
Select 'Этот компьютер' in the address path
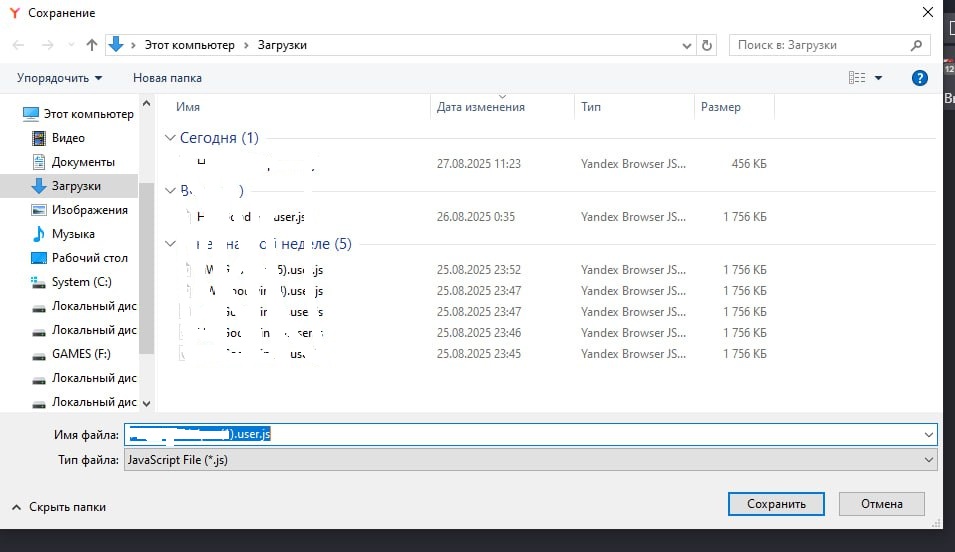189,45
